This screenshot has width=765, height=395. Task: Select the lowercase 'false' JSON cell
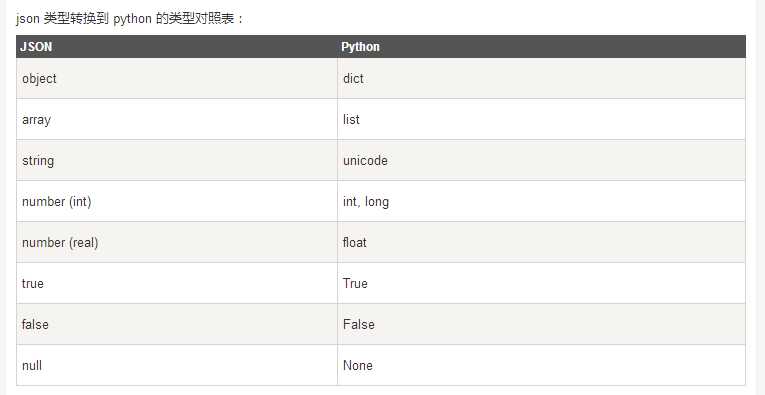point(177,324)
